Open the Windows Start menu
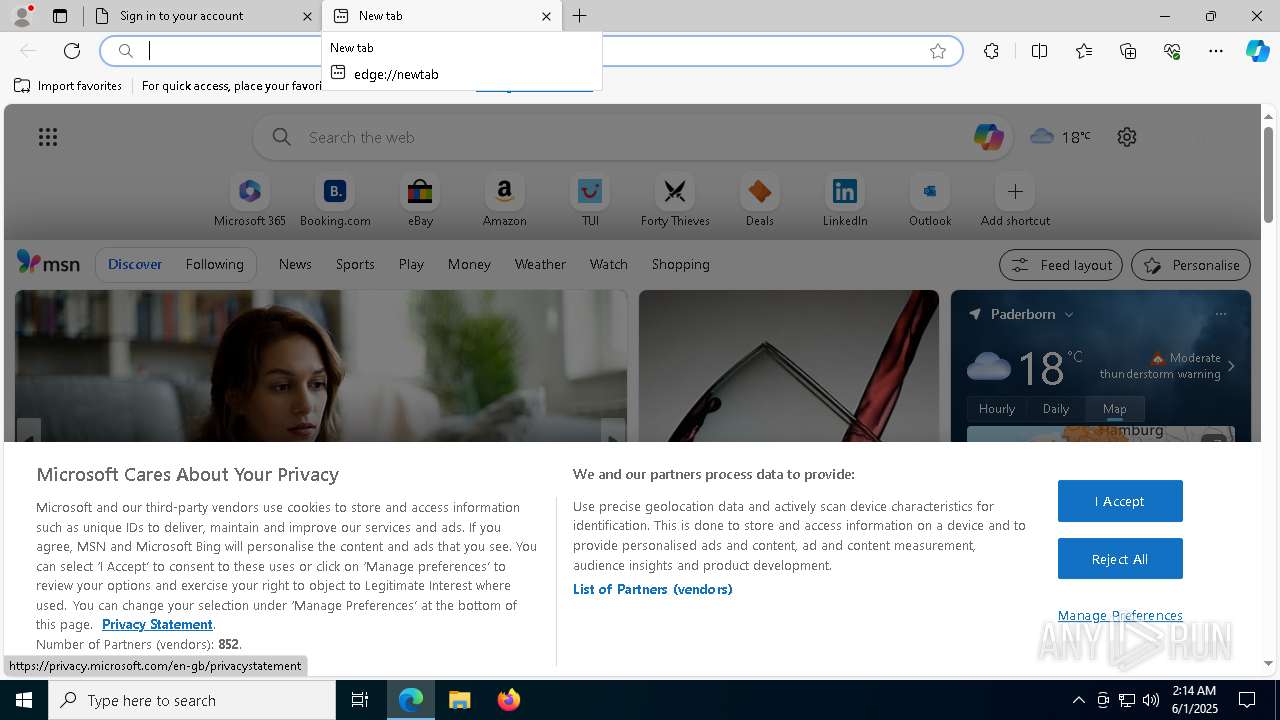This screenshot has width=1280, height=720. tap(24, 700)
